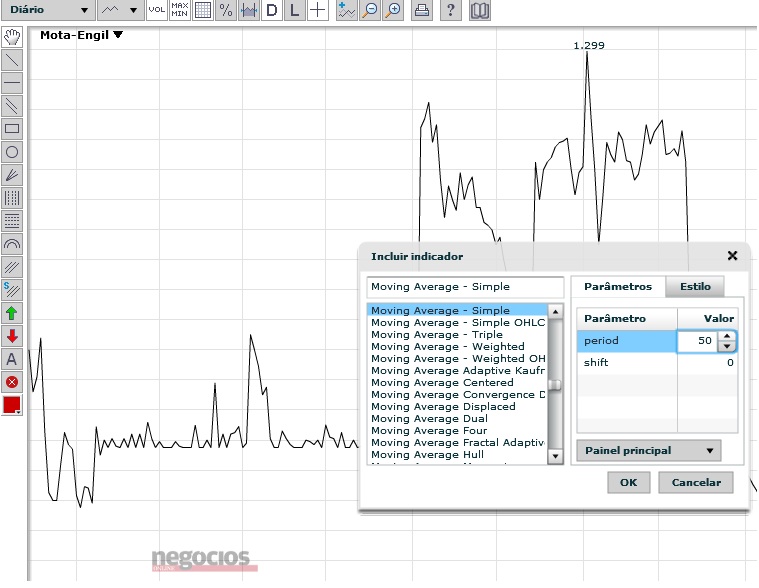Place a green up arrow marker
Screen dimensions: 759x588
pyautogui.click(x=12, y=313)
